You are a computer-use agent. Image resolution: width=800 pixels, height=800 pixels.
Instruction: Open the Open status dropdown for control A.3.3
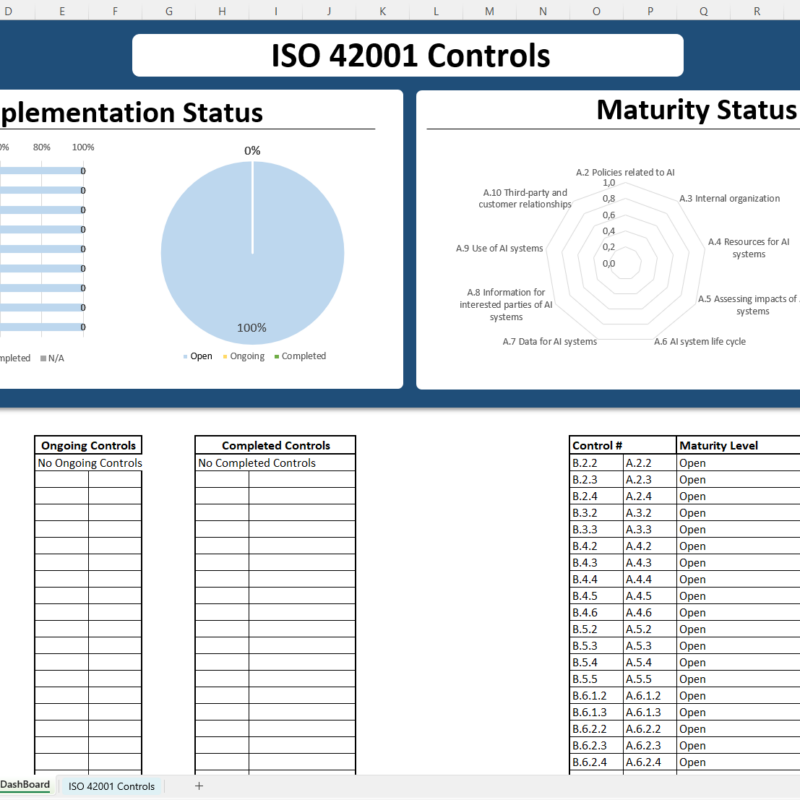click(x=730, y=529)
